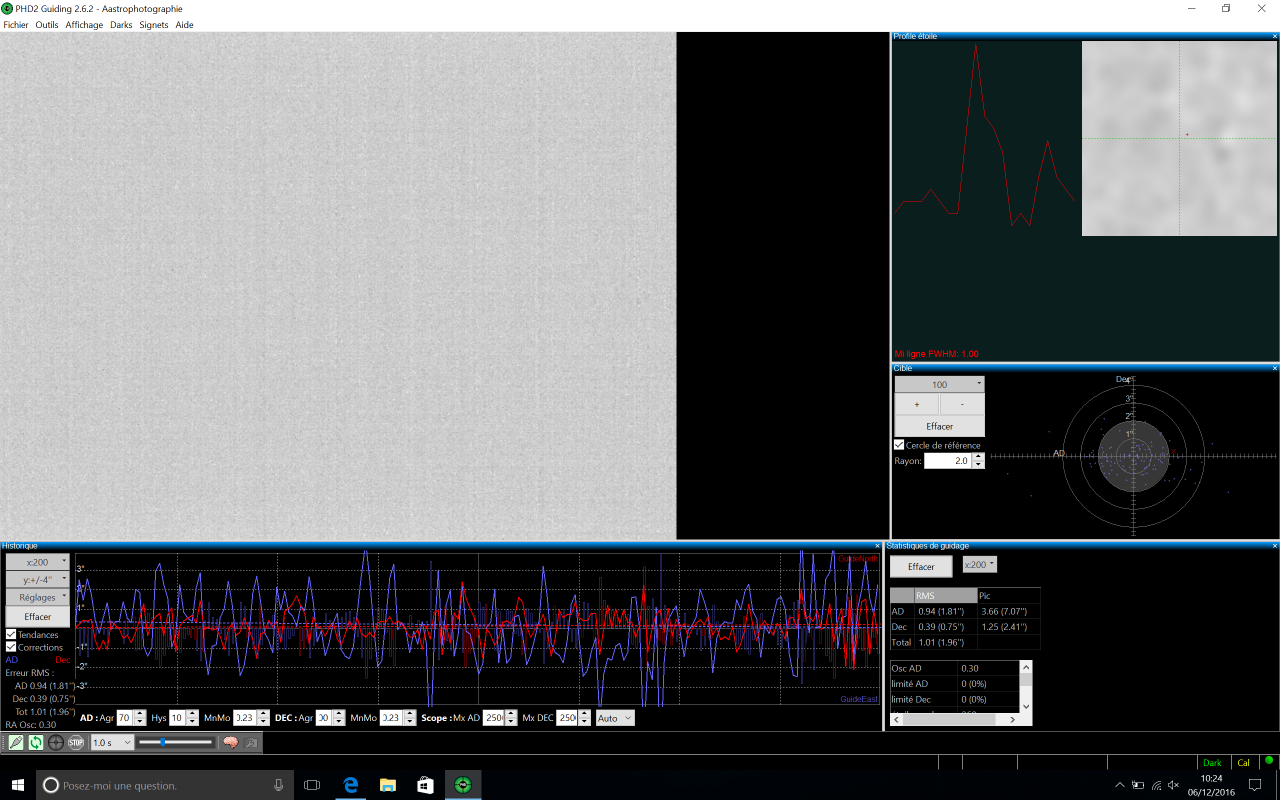
Task: Open the Darks menu
Action: pos(121,24)
